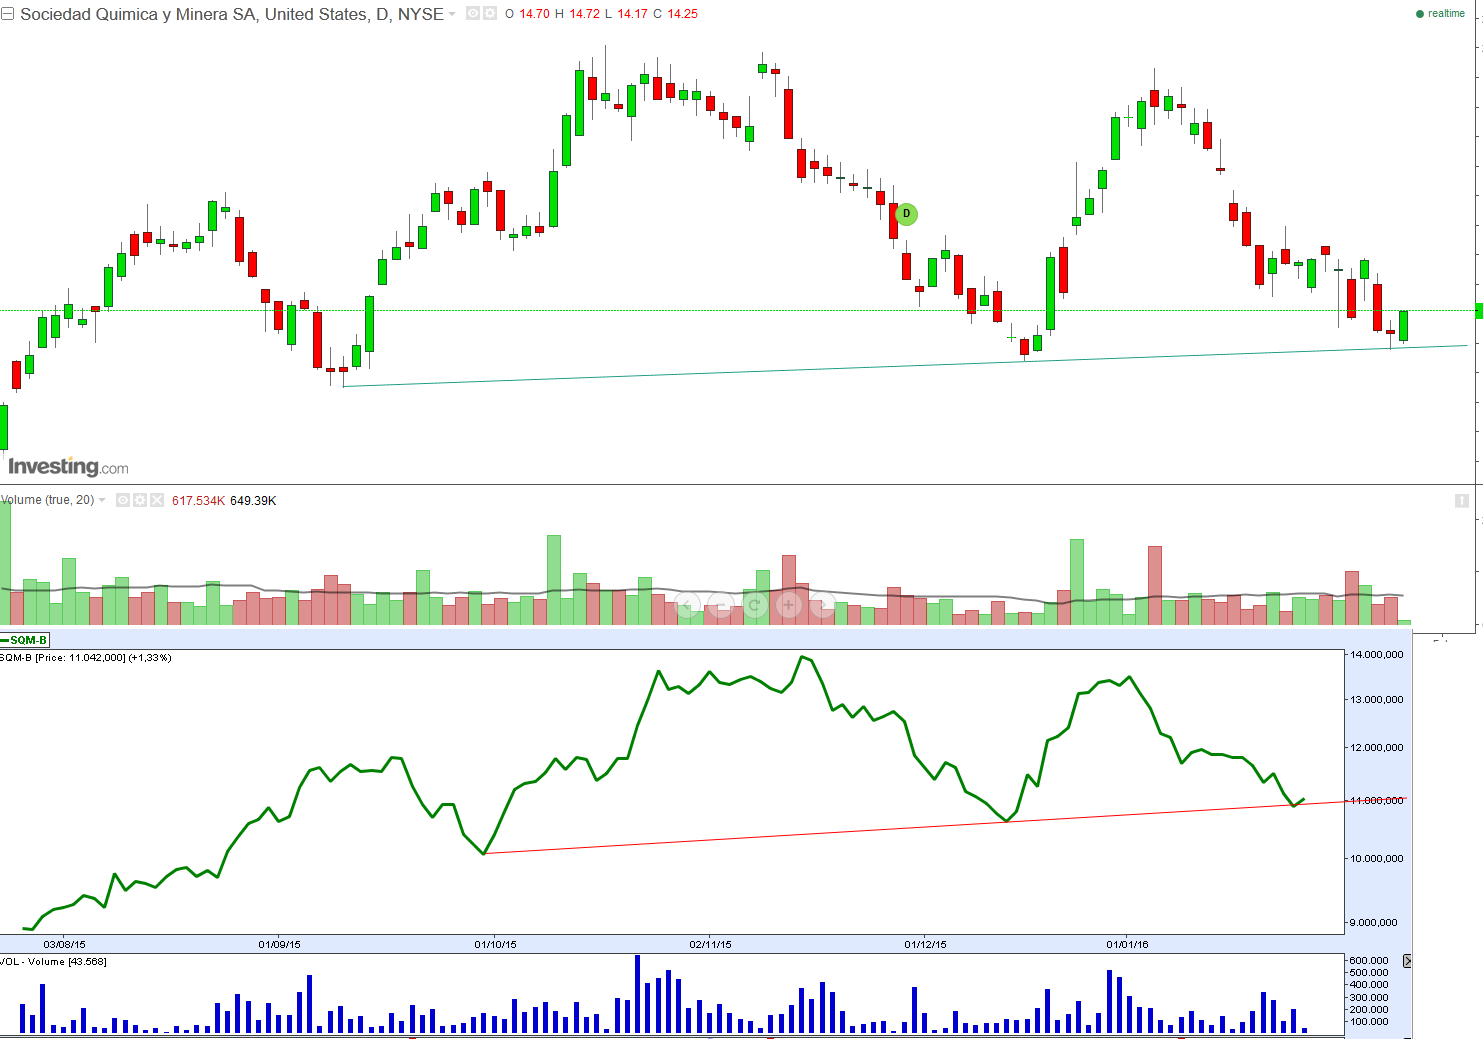Click the volume average value 649.39K

point(253,501)
